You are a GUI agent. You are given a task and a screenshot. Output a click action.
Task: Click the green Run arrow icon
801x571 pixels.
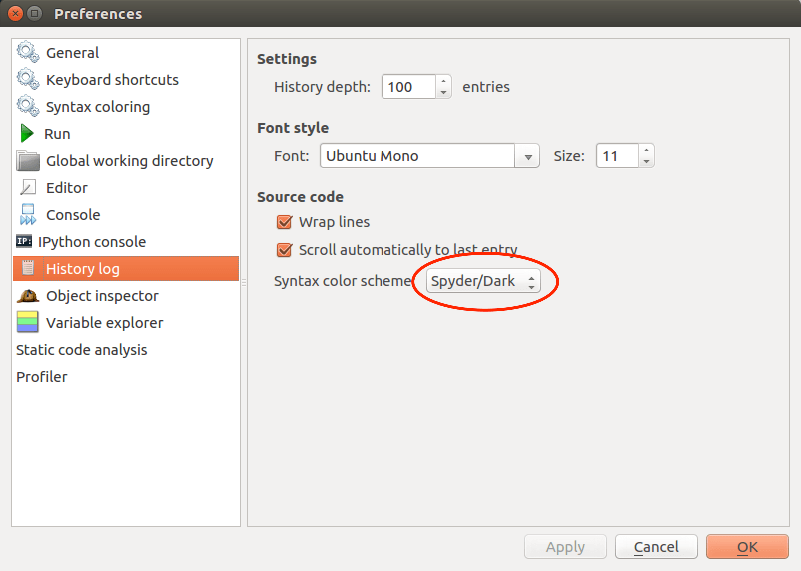click(27, 134)
